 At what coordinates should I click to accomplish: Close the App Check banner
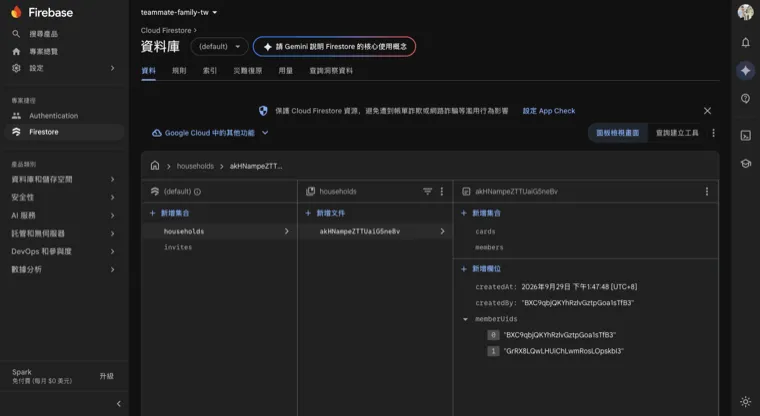coord(707,111)
